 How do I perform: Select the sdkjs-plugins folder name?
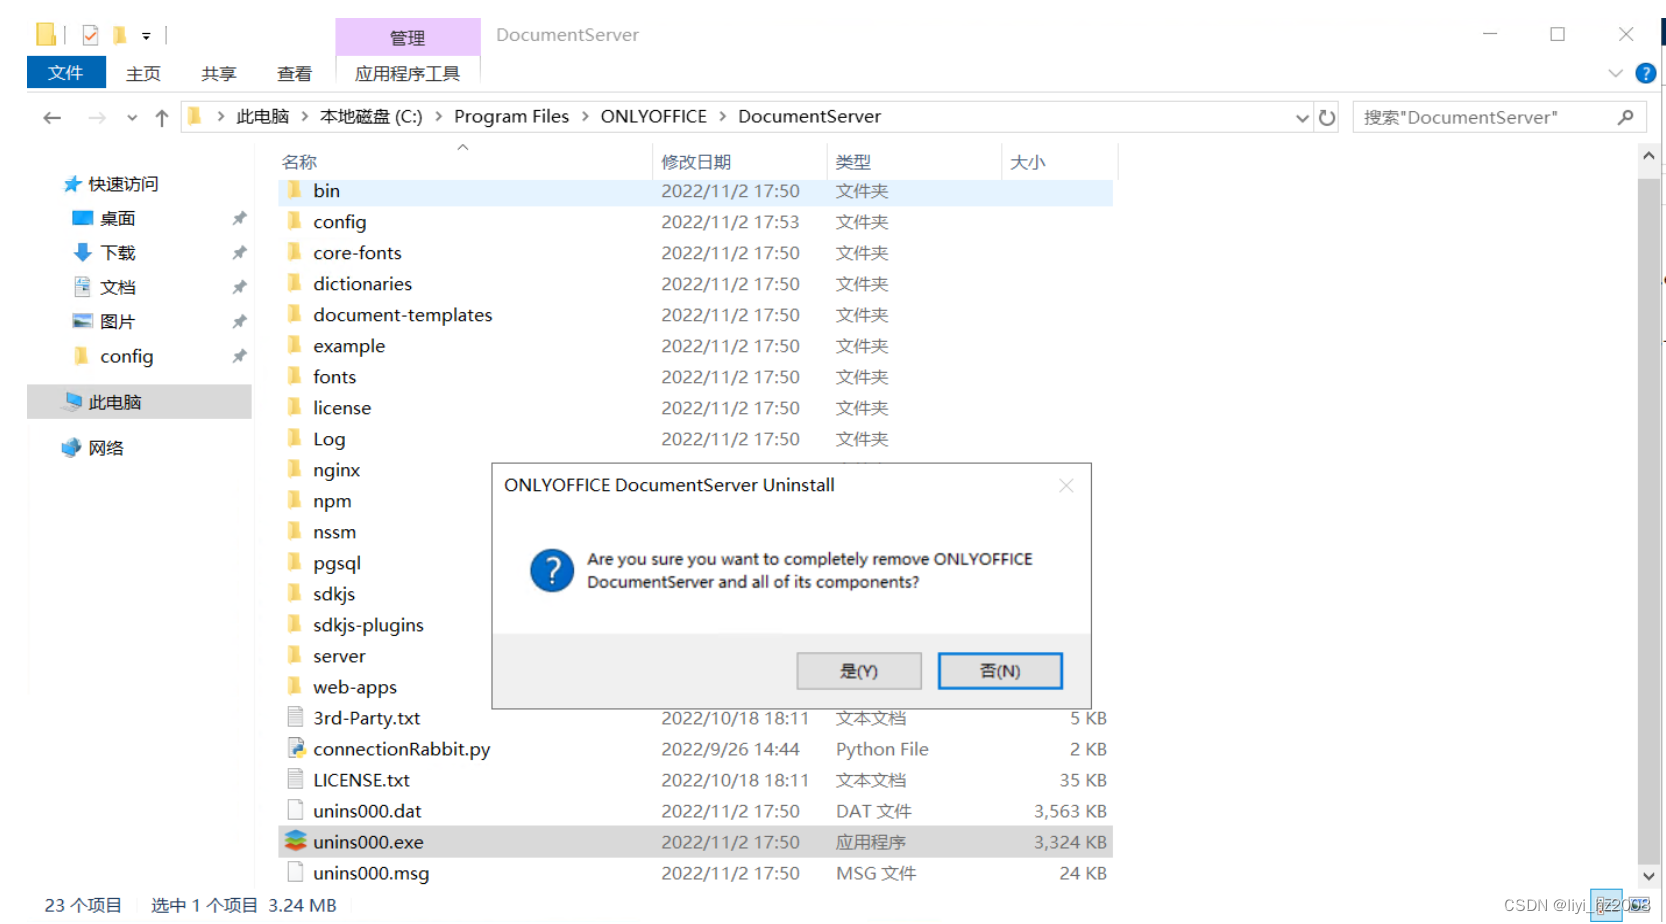pos(368,625)
